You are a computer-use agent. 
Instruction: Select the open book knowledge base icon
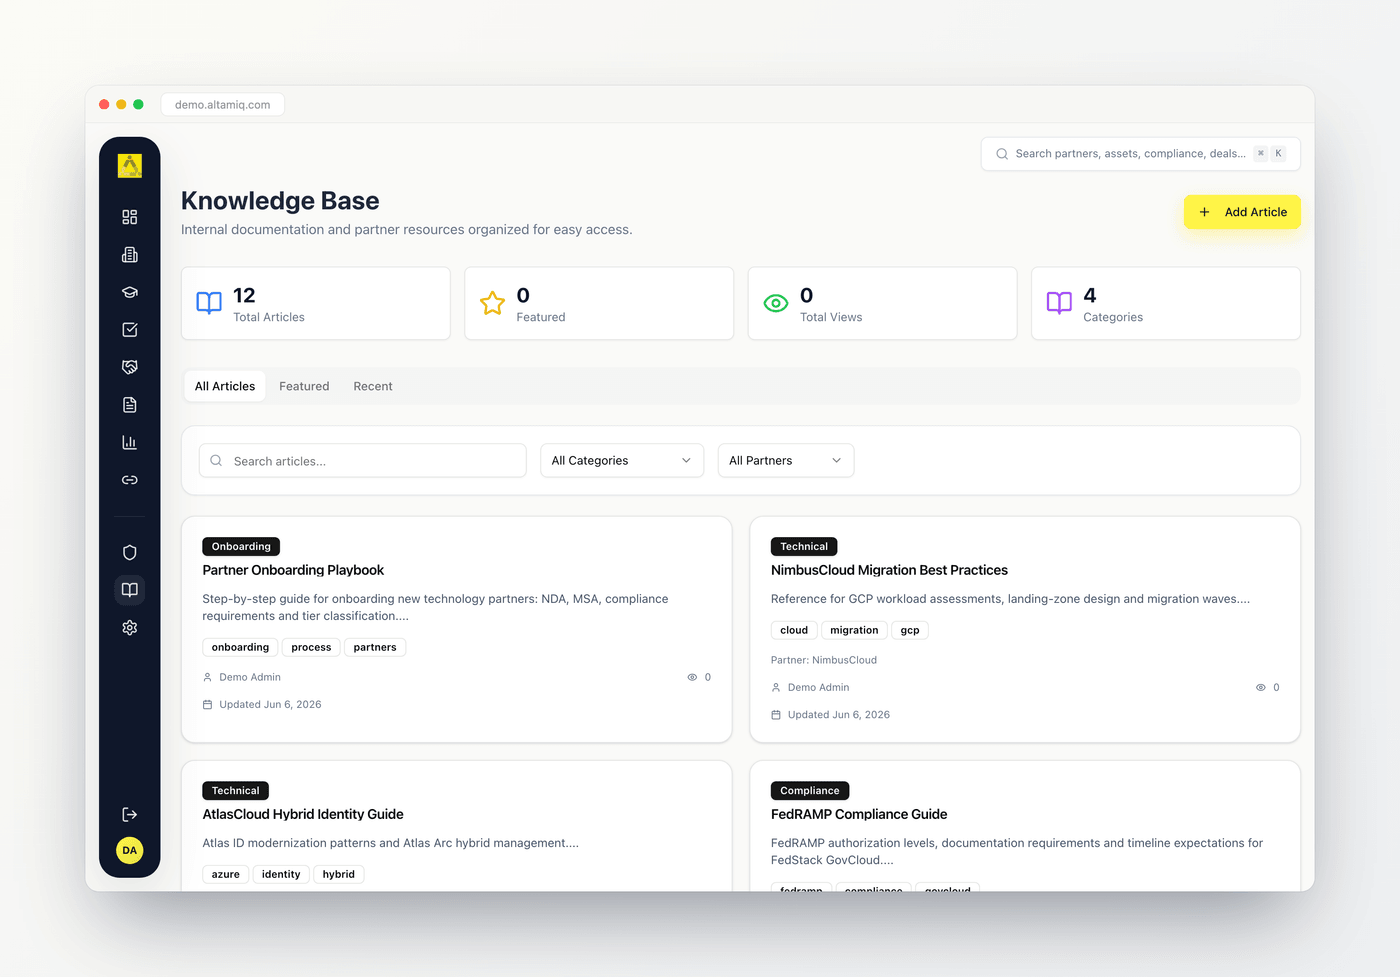pos(130,590)
